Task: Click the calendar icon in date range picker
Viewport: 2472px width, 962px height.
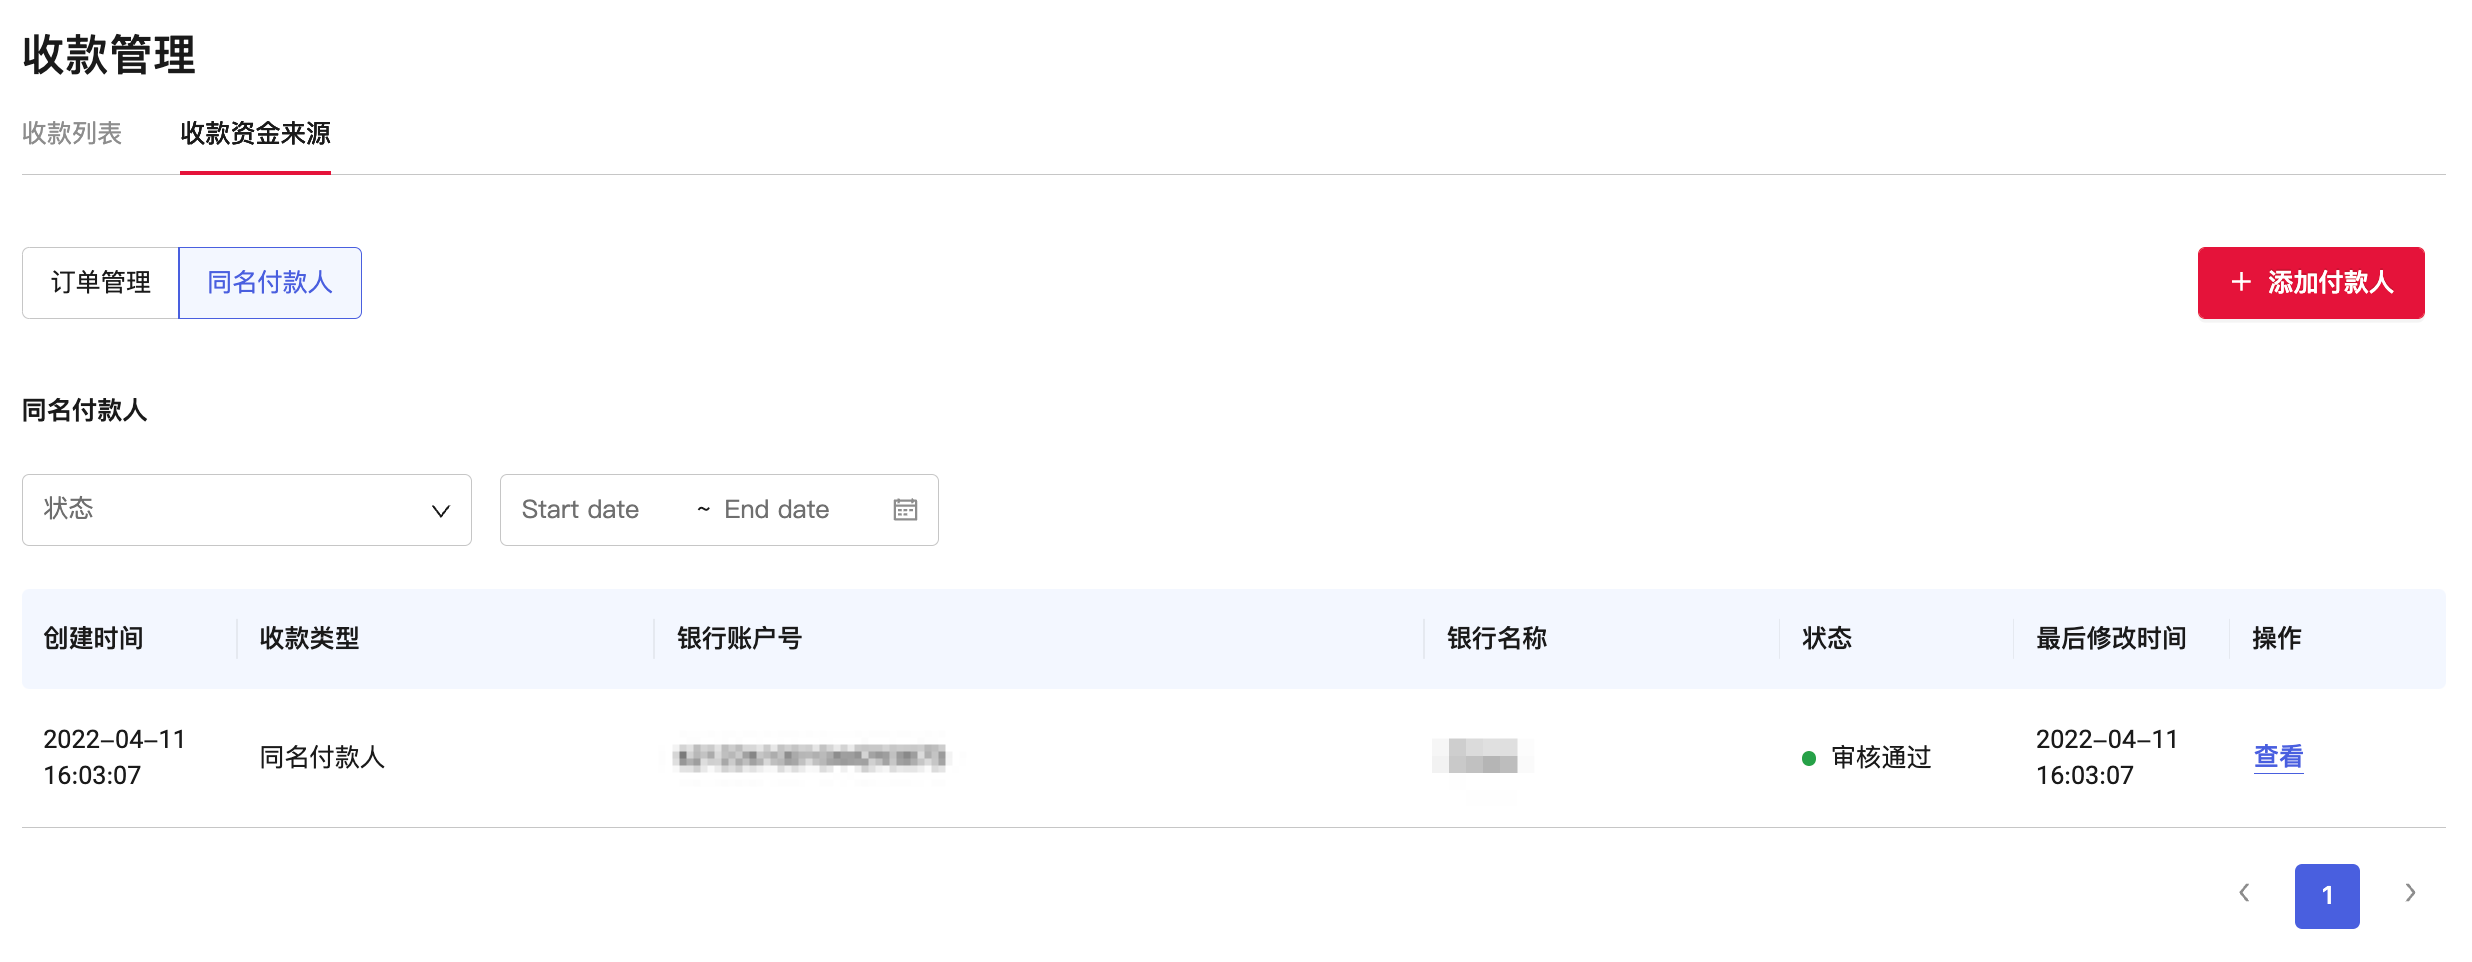Action: (905, 510)
